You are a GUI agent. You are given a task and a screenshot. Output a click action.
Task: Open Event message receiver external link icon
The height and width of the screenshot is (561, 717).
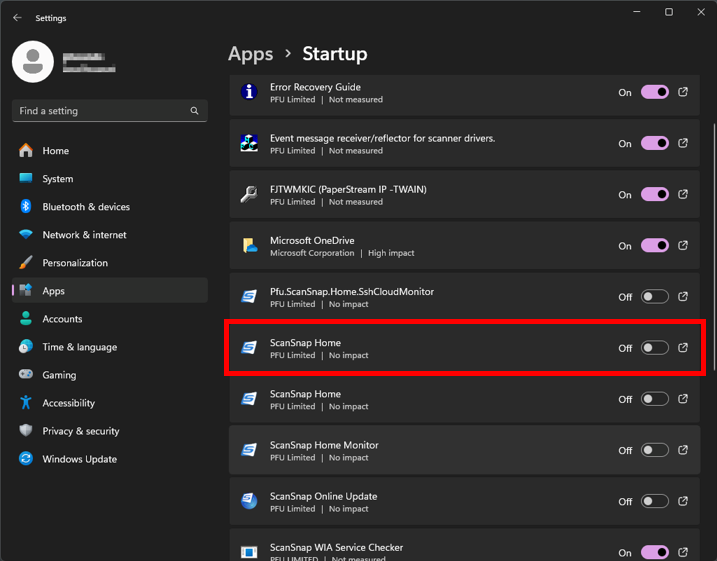(683, 143)
